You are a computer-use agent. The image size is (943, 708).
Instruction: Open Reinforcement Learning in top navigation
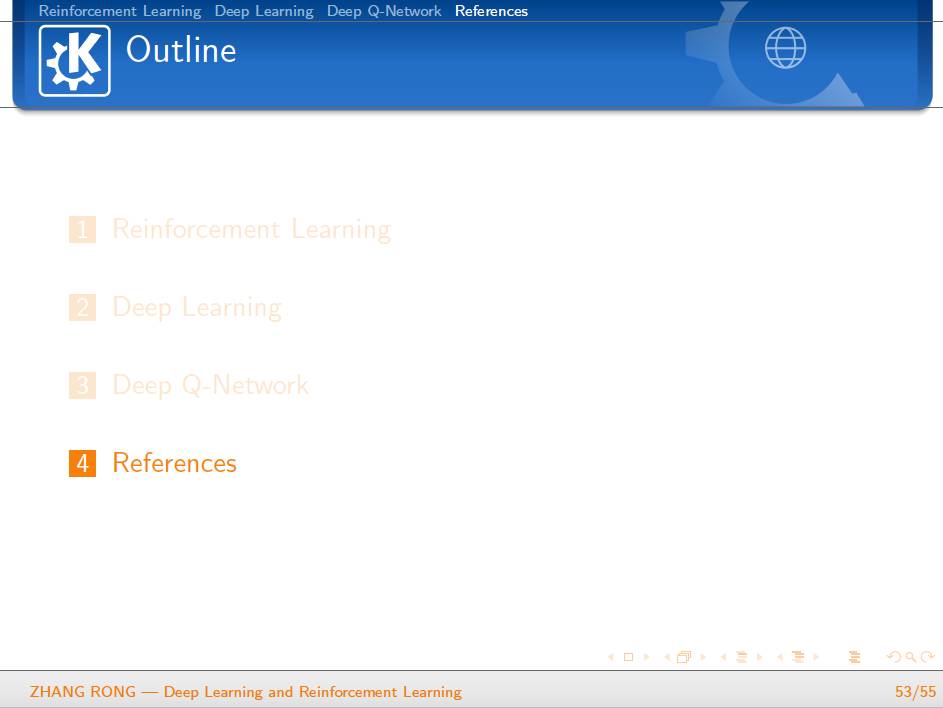120,11
